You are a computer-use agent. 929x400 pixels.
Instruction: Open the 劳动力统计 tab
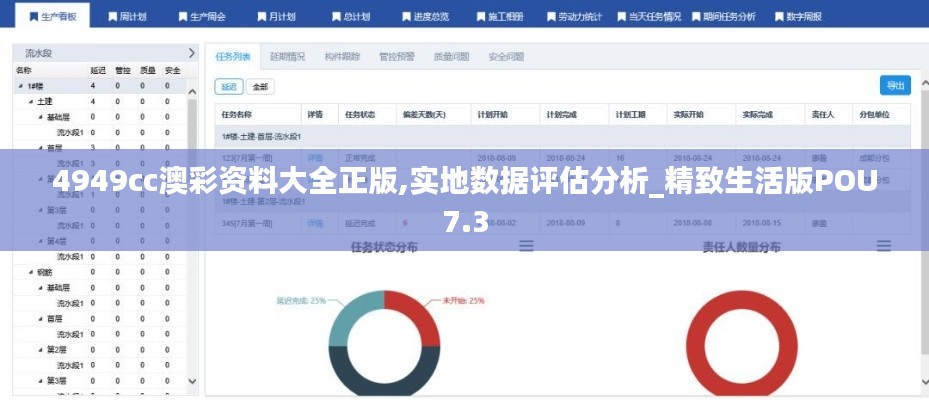(x=574, y=17)
